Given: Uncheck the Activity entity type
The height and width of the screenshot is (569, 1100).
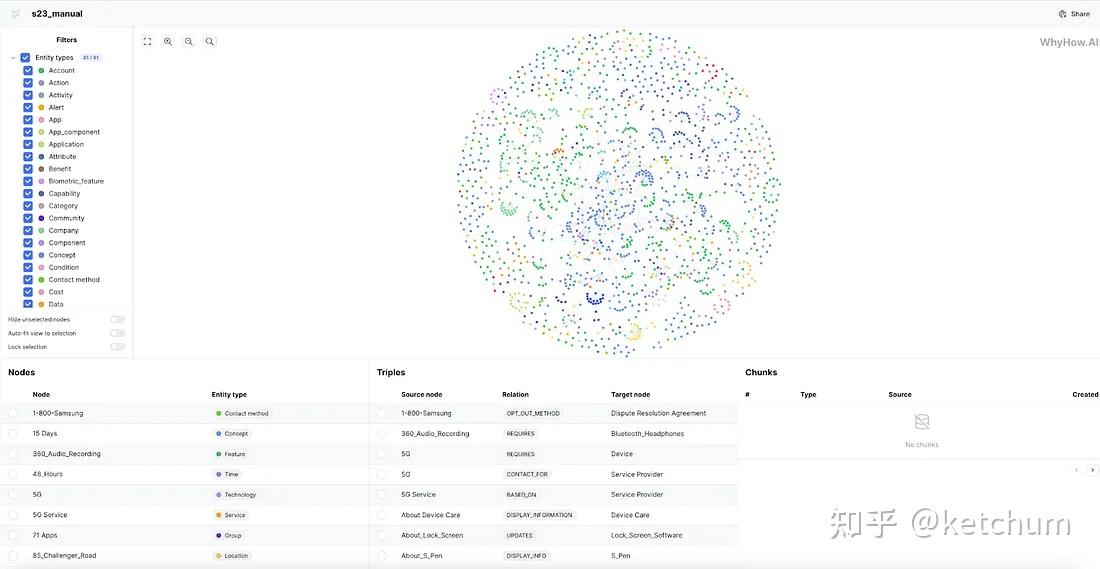Looking at the screenshot, I should point(28,95).
